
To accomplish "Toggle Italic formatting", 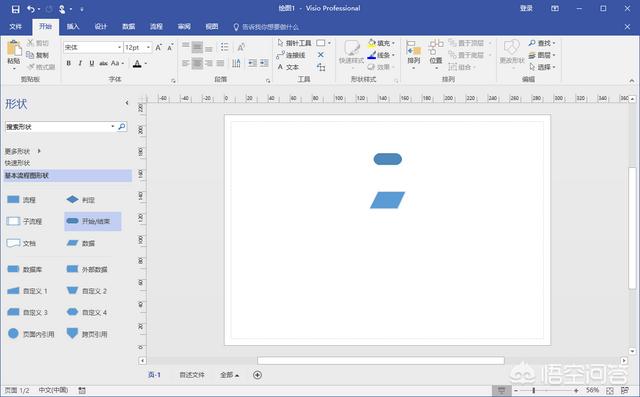I will tap(80, 63).
